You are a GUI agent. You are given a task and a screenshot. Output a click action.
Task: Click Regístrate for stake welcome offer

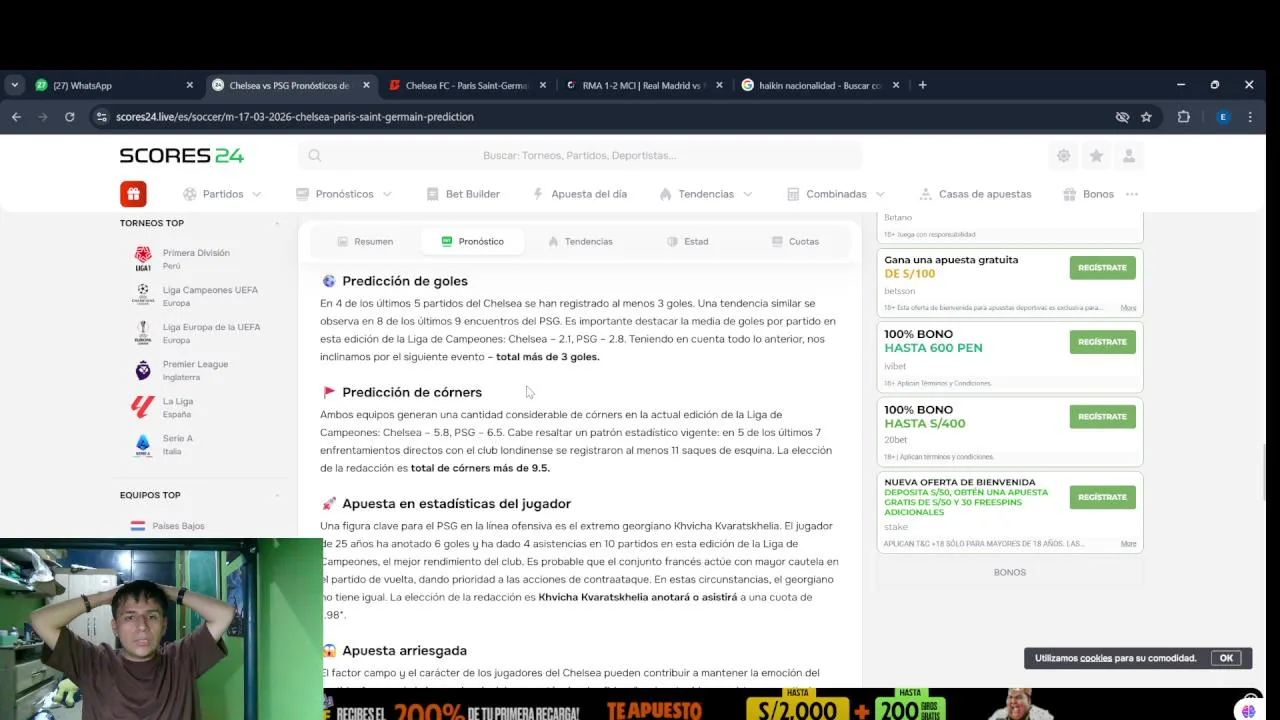1102,497
